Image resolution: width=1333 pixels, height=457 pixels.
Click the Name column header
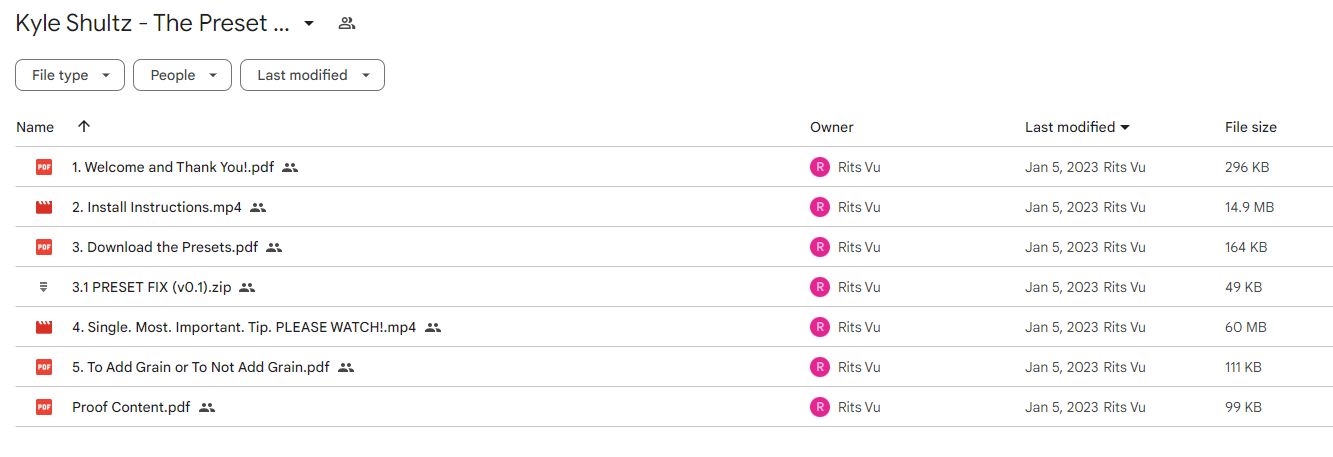[x=35, y=127]
